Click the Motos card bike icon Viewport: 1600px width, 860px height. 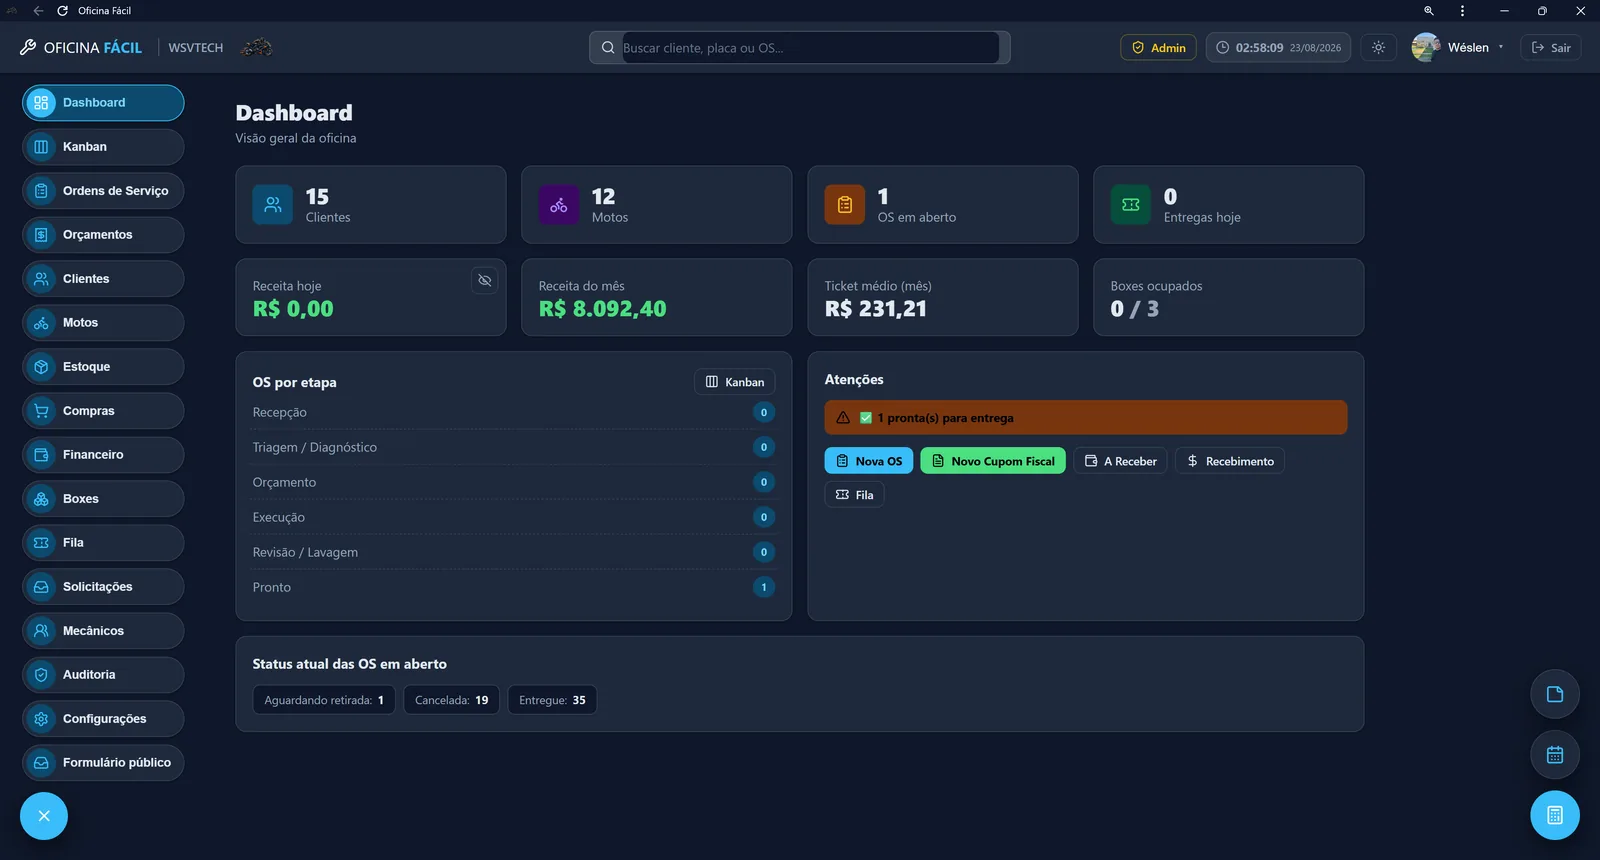[x=558, y=205]
